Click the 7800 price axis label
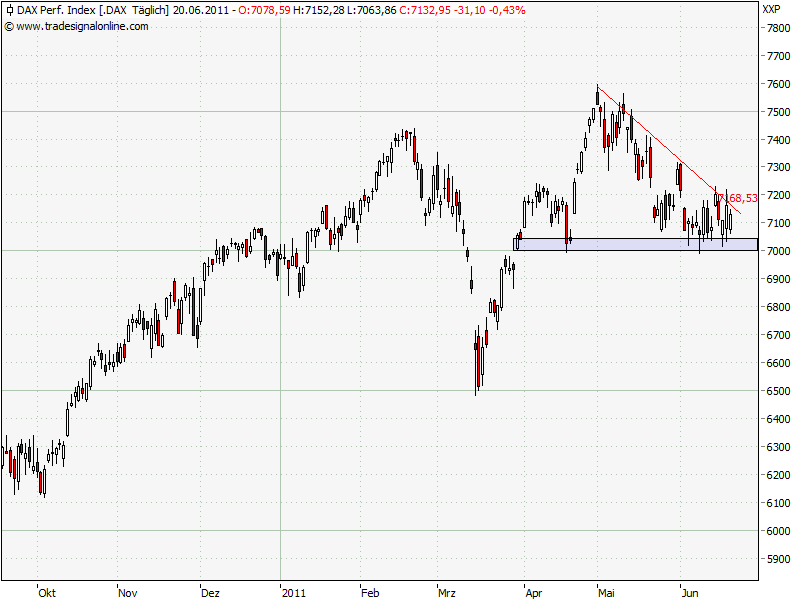 pyautogui.click(x=779, y=28)
